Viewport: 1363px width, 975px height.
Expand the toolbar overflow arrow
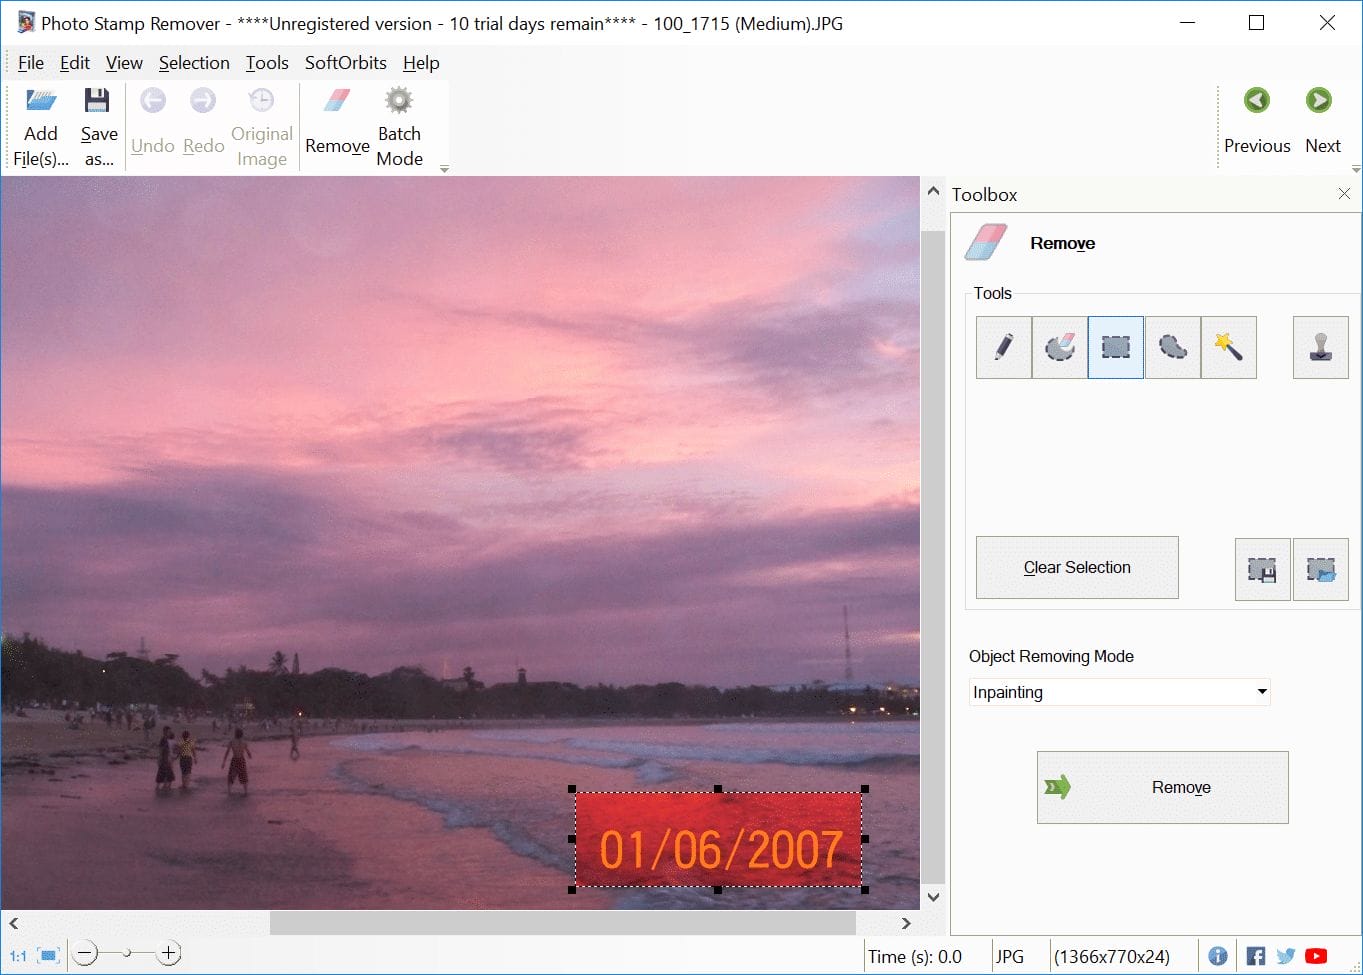coord(444,170)
